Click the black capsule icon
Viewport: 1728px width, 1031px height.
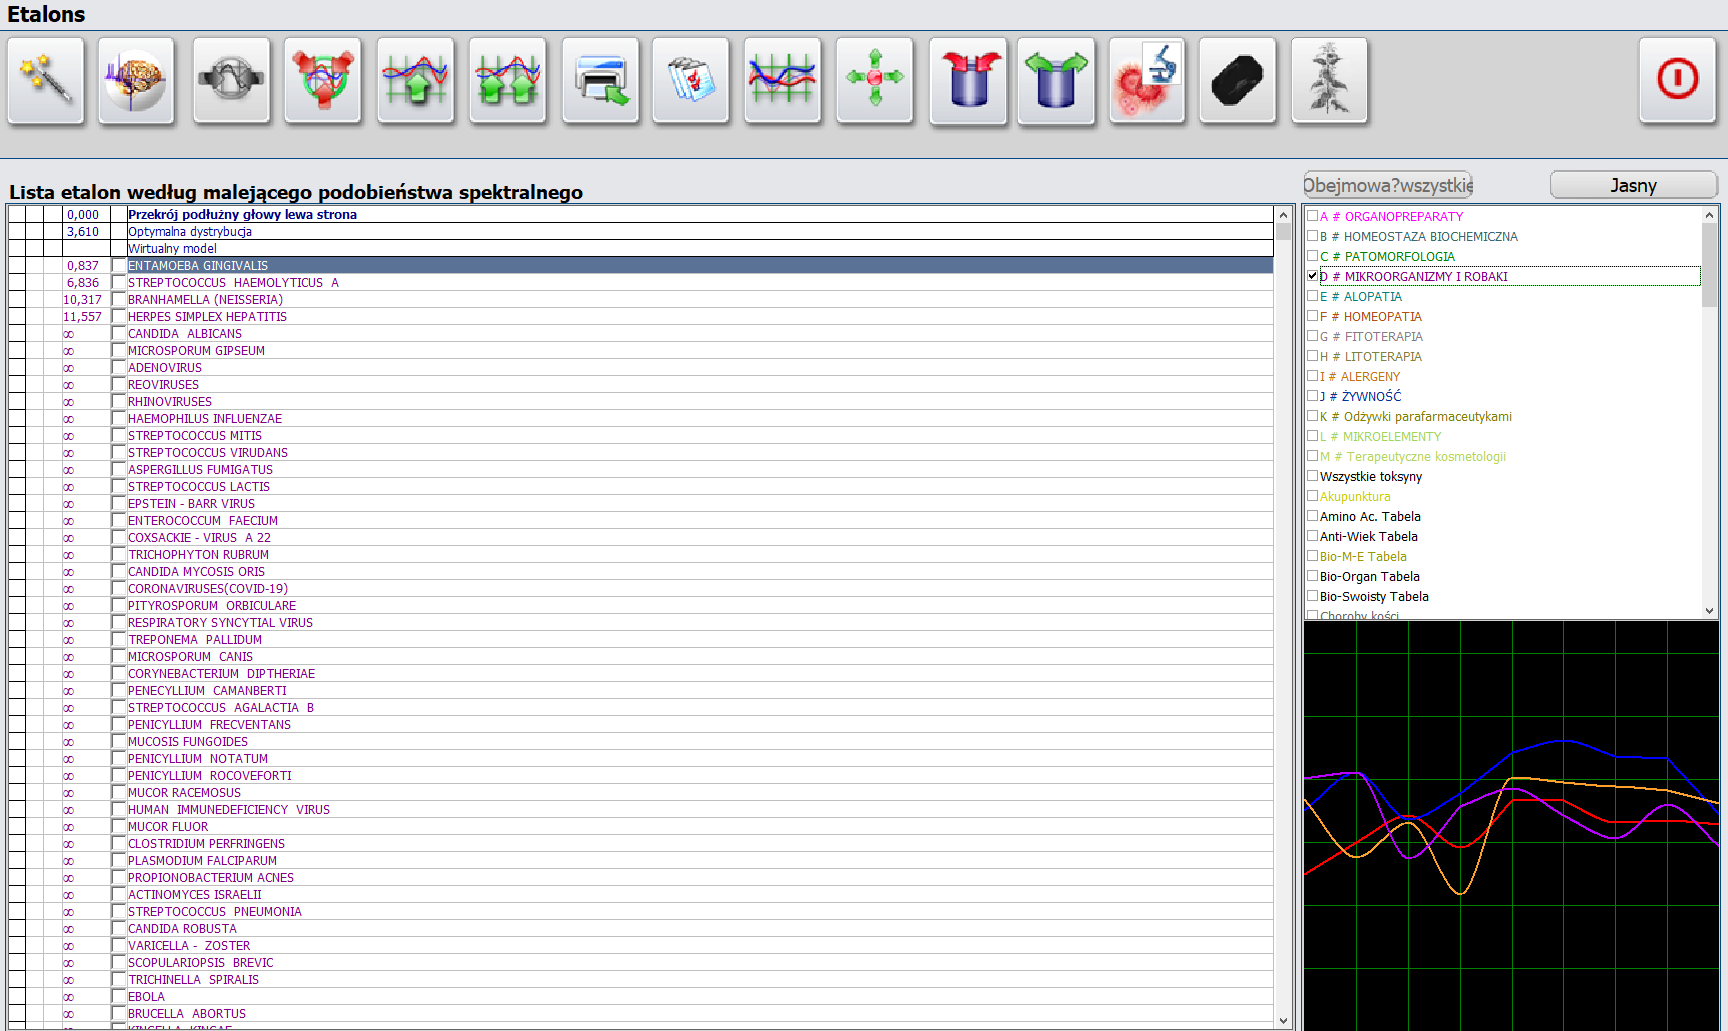(x=1237, y=81)
